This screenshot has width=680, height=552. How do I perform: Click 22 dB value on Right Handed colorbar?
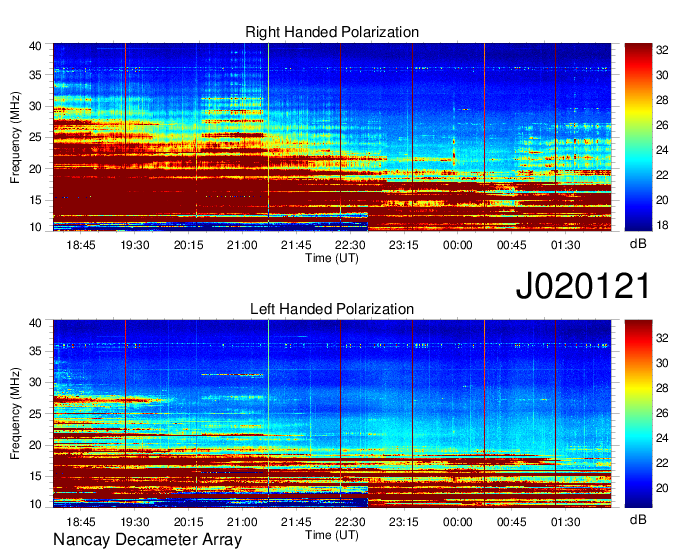tap(662, 175)
